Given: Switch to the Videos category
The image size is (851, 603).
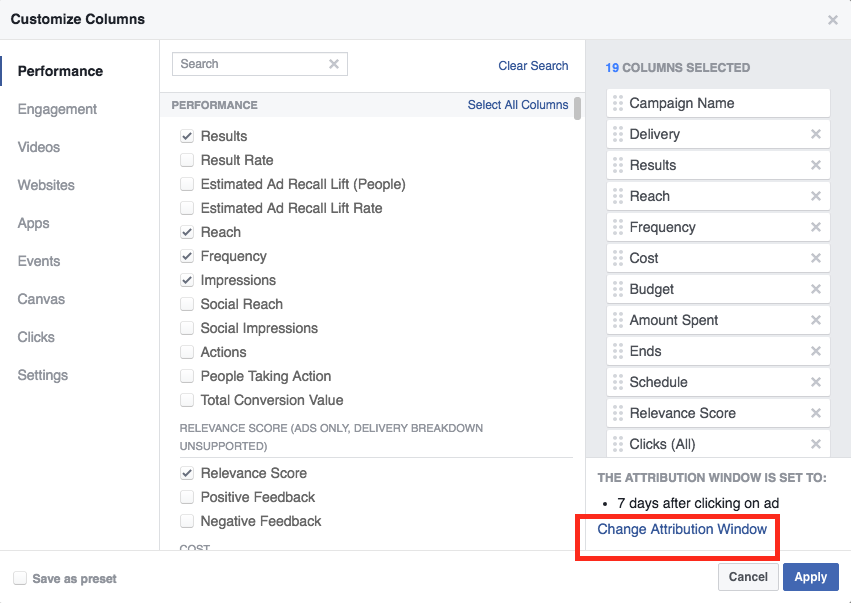Looking at the screenshot, I should [x=39, y=147].
